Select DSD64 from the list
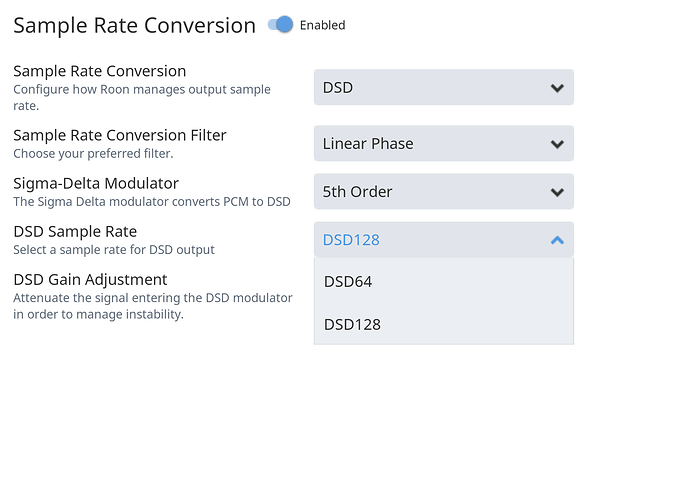The width and height of the screenshot is (690, 489). pos(444,281)
